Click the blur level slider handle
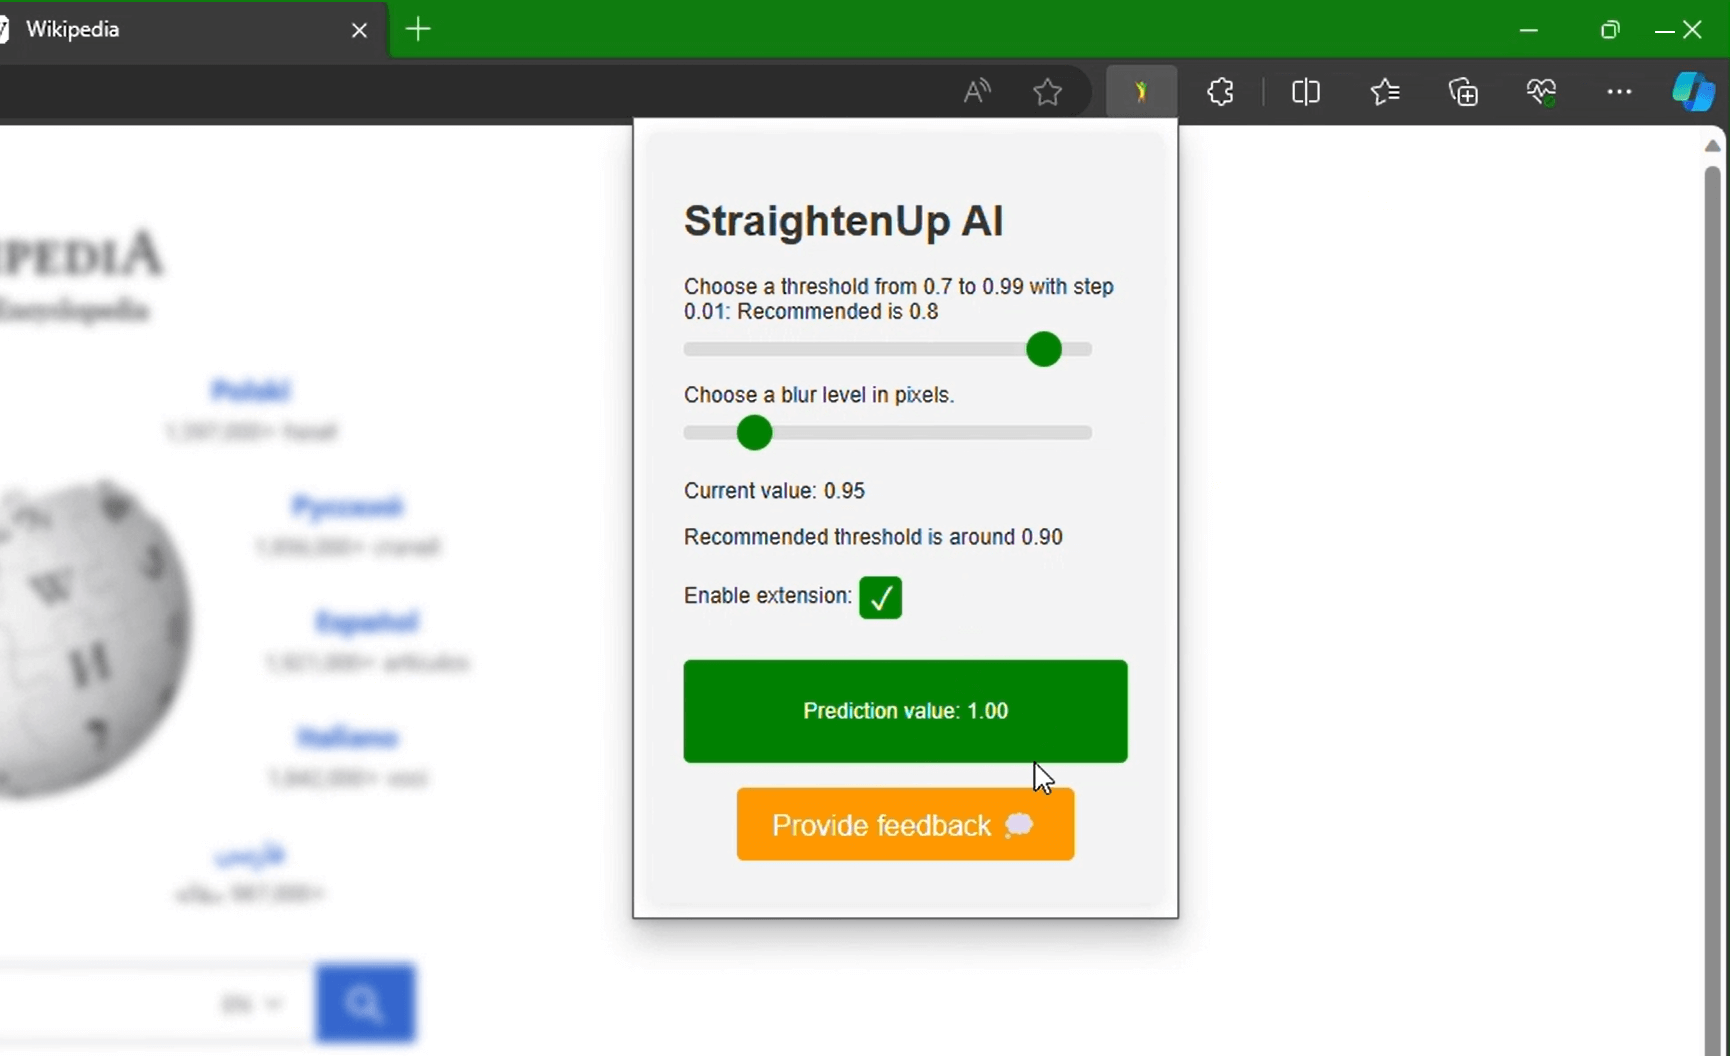The image size is (1730, 1056). (755, 433)
